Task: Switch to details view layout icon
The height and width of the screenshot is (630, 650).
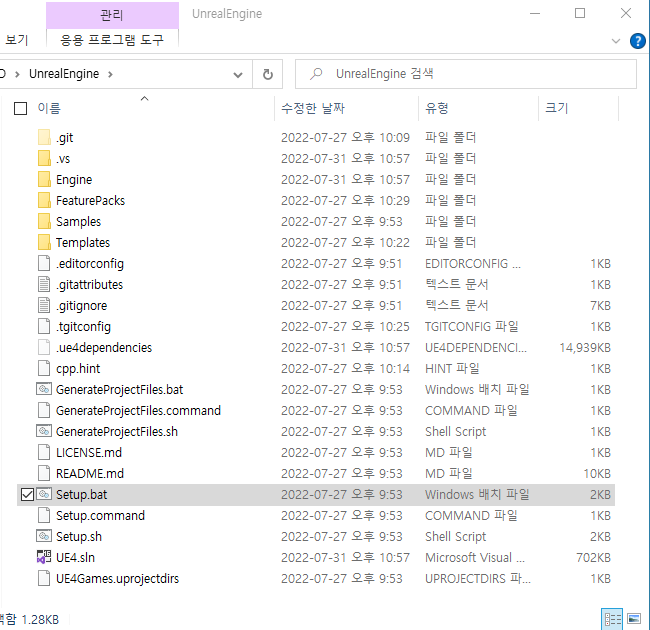Action: (x=612, y=619)
